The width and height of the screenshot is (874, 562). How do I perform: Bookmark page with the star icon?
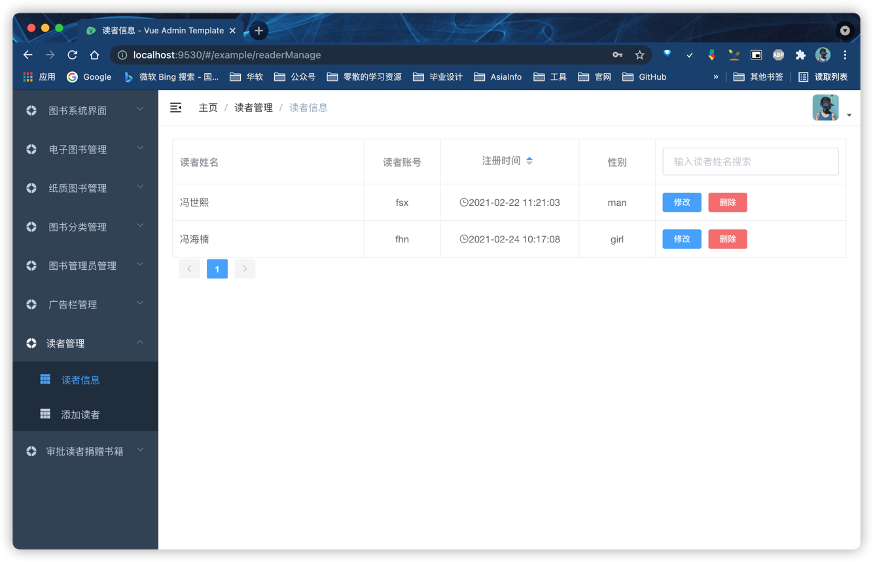[639, 55]
